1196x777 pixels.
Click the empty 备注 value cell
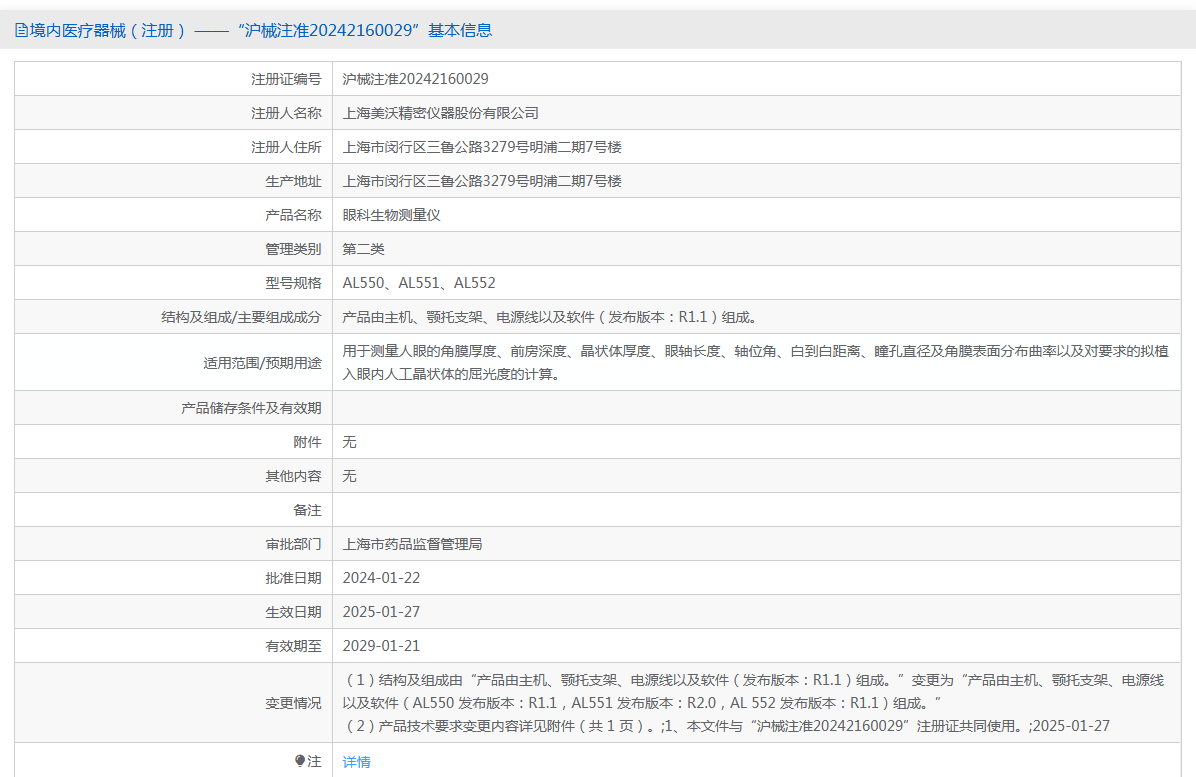[755, 510]
